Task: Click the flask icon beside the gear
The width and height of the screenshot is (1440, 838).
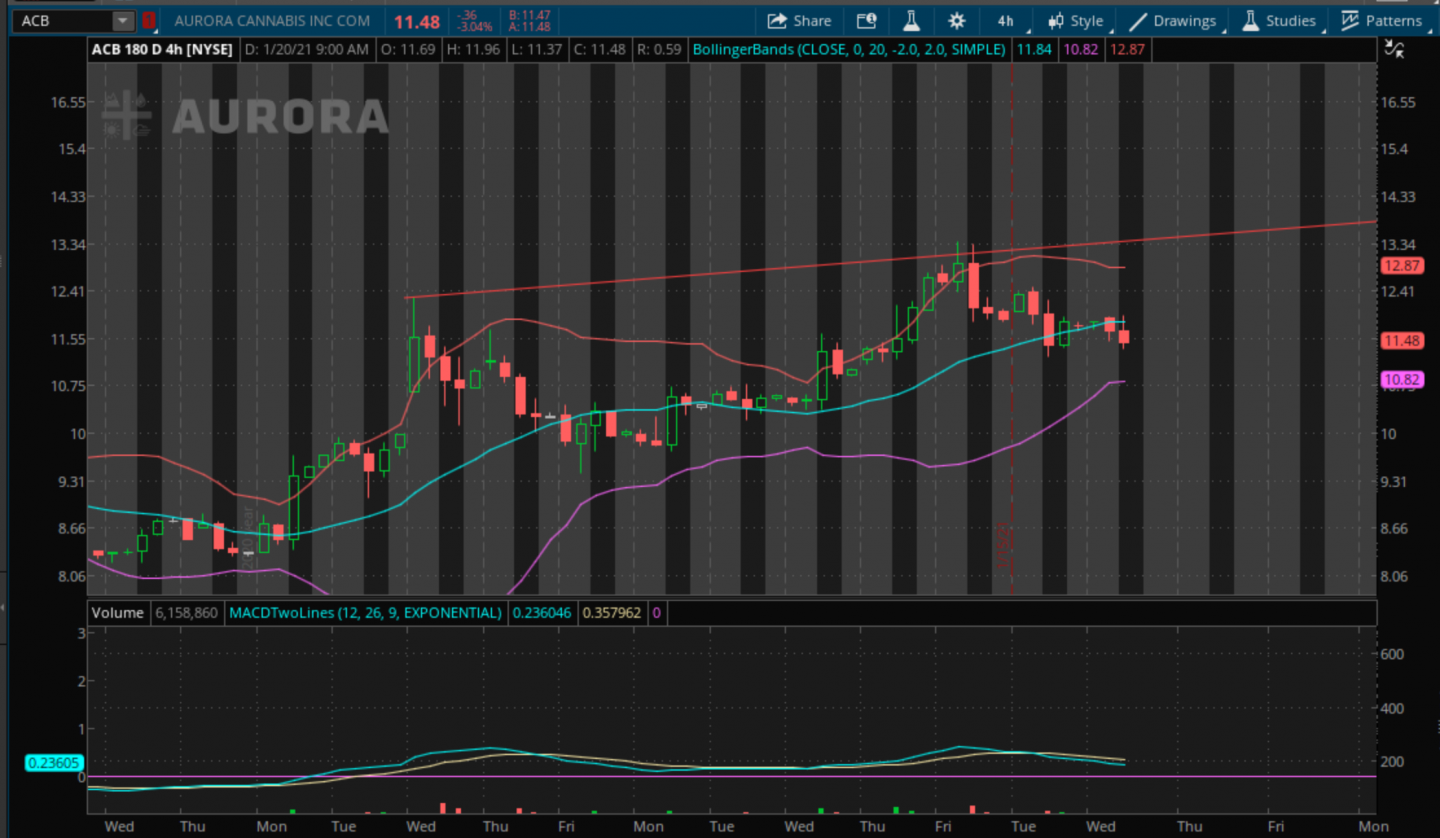Action: coord(911,21)
